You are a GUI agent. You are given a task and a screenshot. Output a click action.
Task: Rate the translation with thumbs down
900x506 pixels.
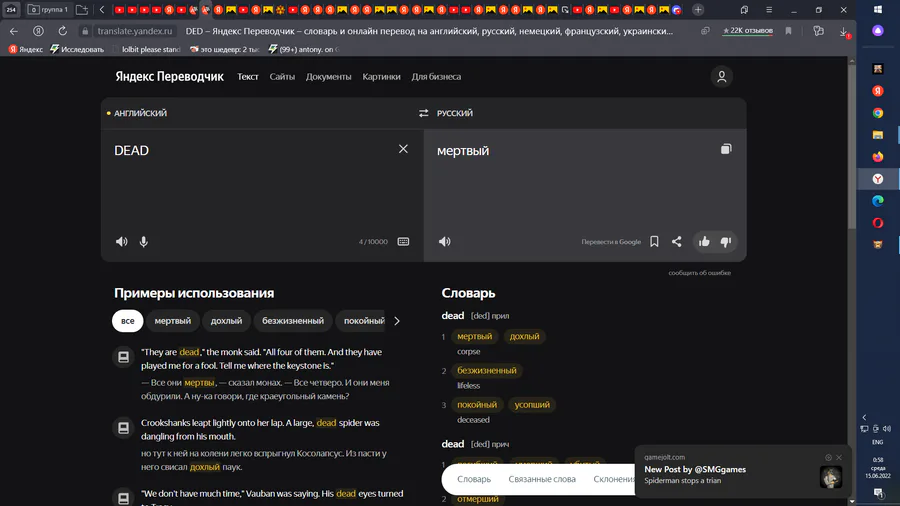point(726,242)
